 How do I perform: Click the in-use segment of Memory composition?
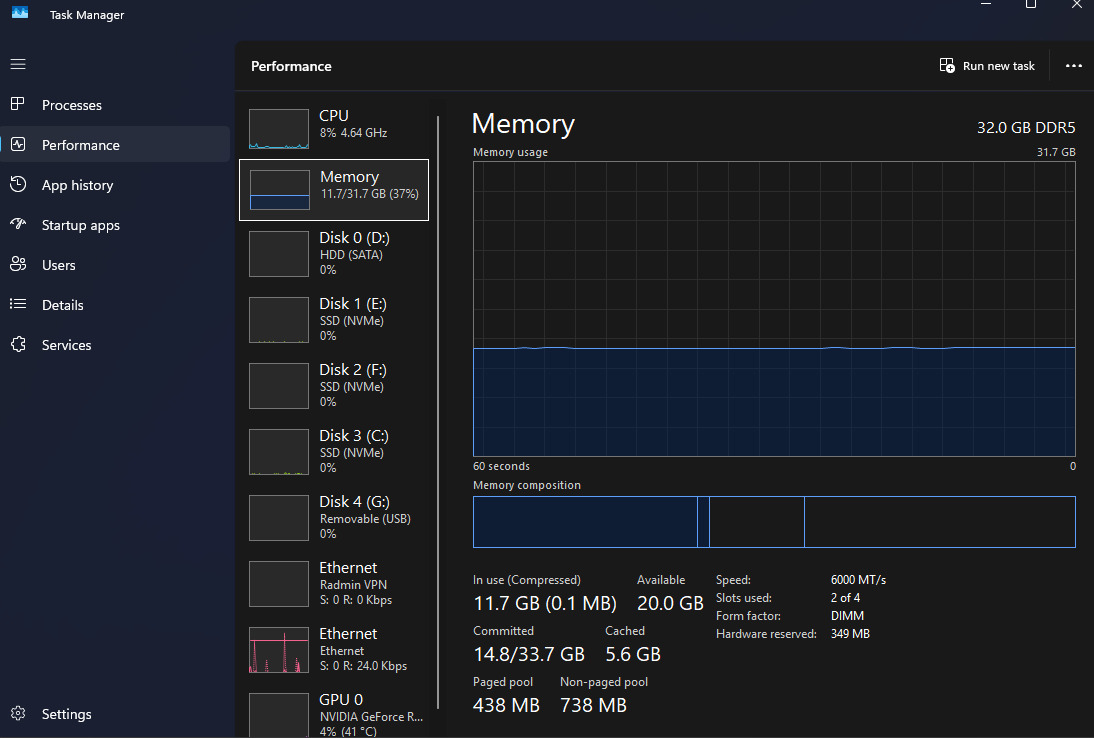[585, 522]
